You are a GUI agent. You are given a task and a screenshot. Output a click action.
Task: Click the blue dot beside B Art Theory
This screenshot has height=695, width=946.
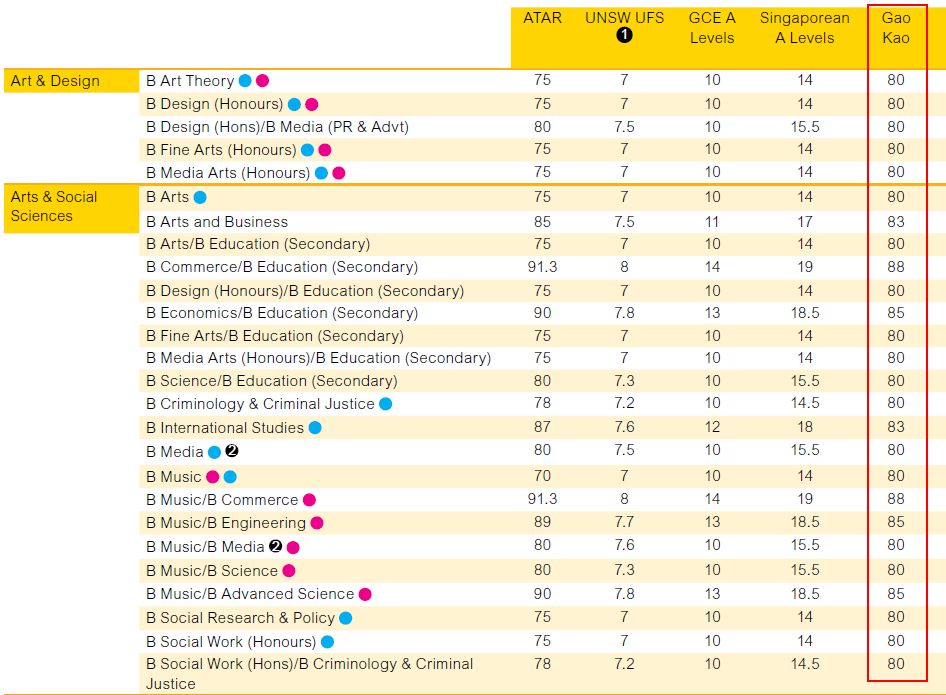(x=245, y=81)
